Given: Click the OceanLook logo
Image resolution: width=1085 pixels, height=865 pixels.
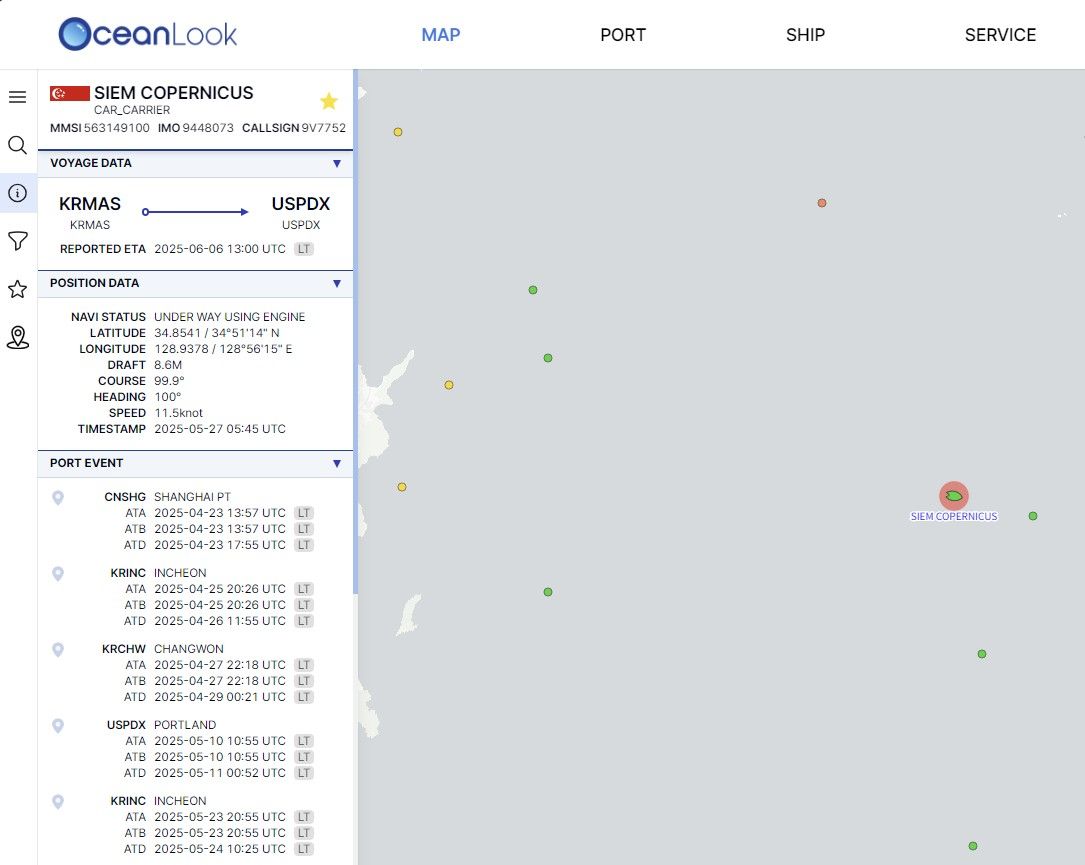Looking at the screenshot, I should pos(148,35).
